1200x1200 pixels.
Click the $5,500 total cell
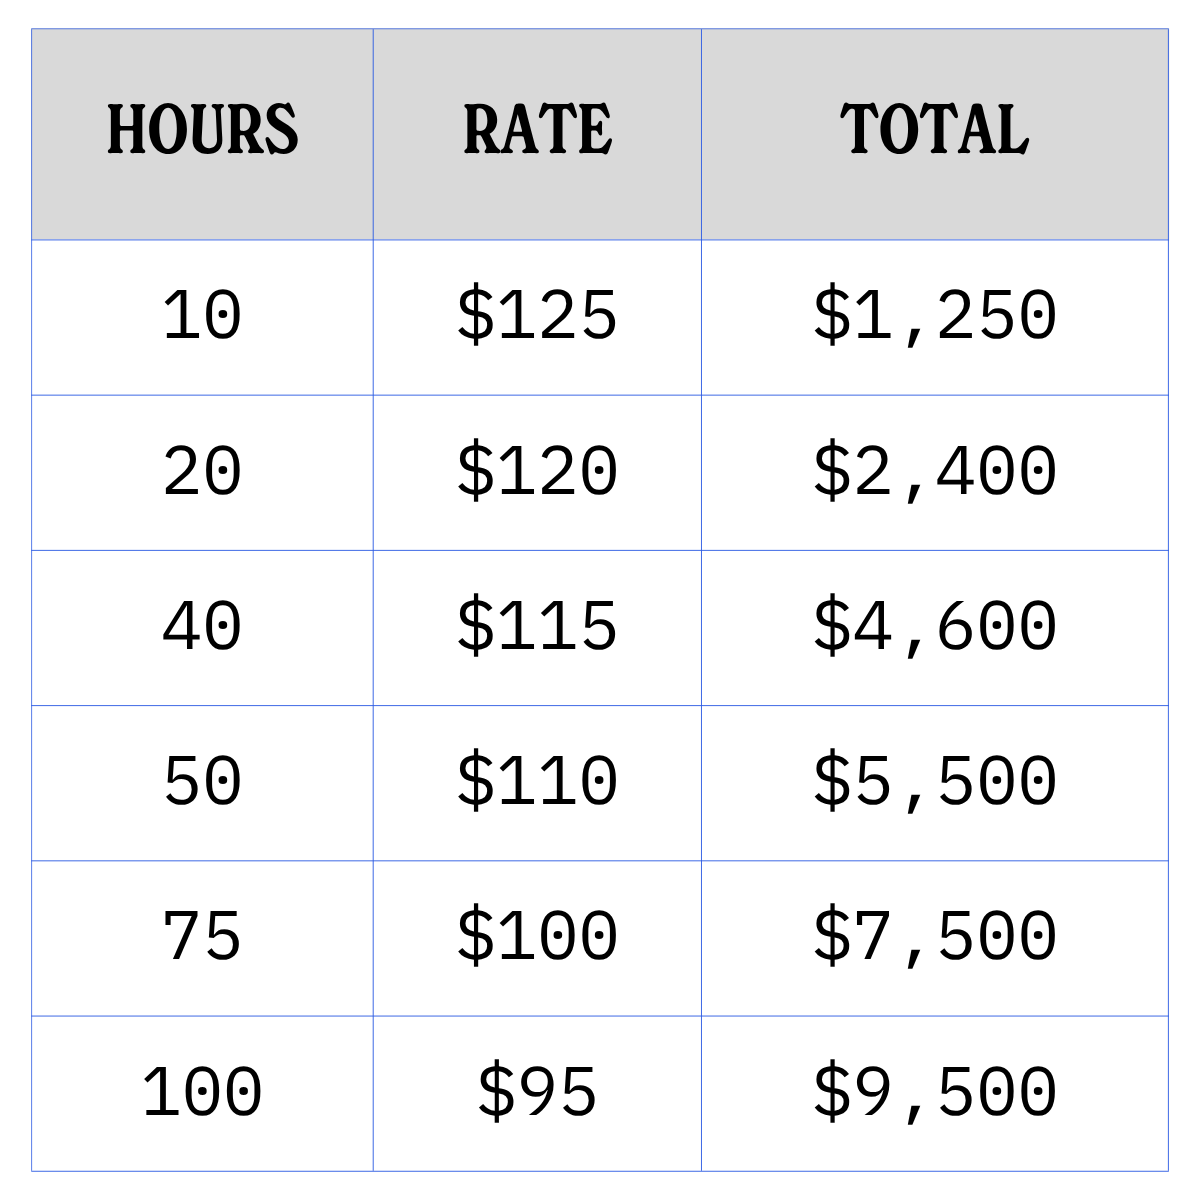pyautogui.click(x=935, y=783)
